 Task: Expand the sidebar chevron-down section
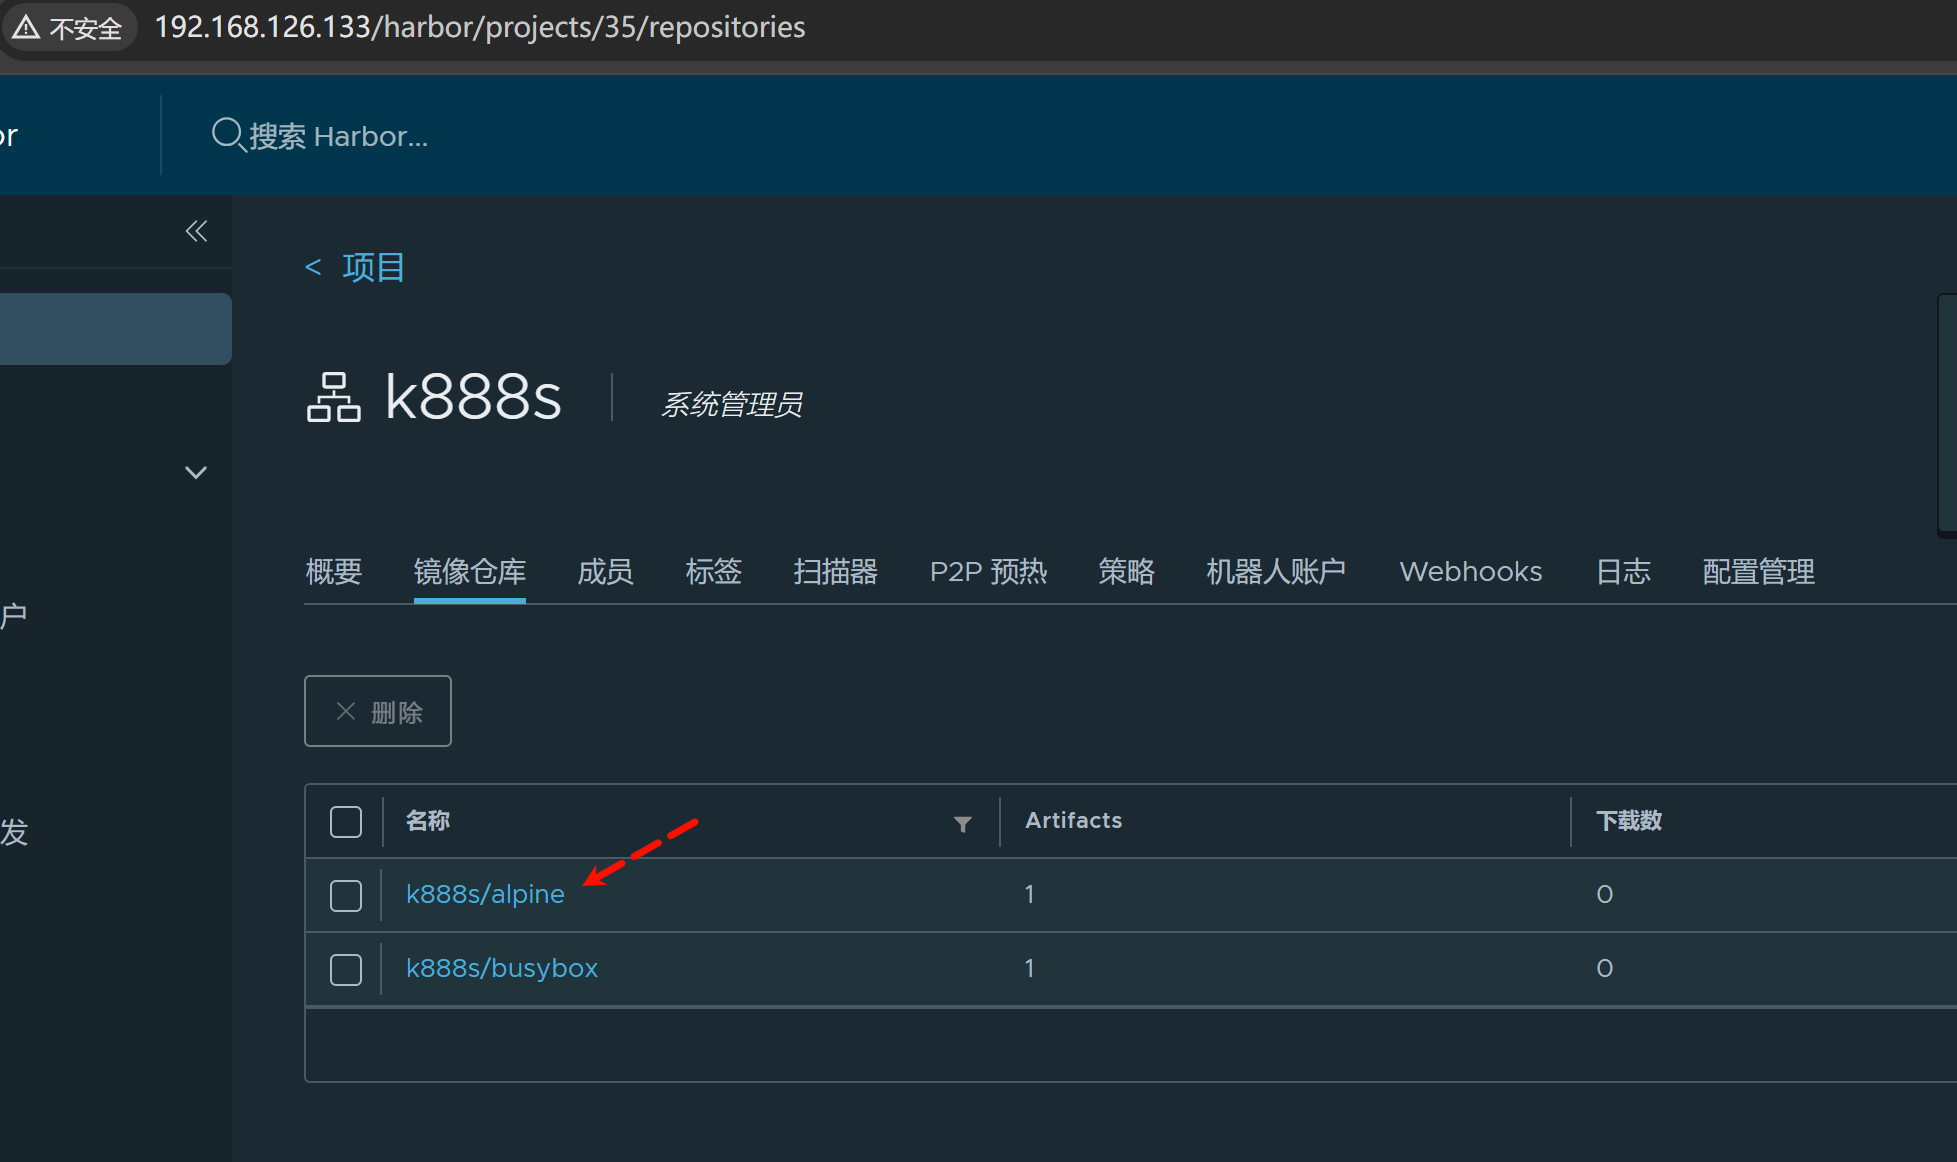pyautogui.click(x=196, y=472)
